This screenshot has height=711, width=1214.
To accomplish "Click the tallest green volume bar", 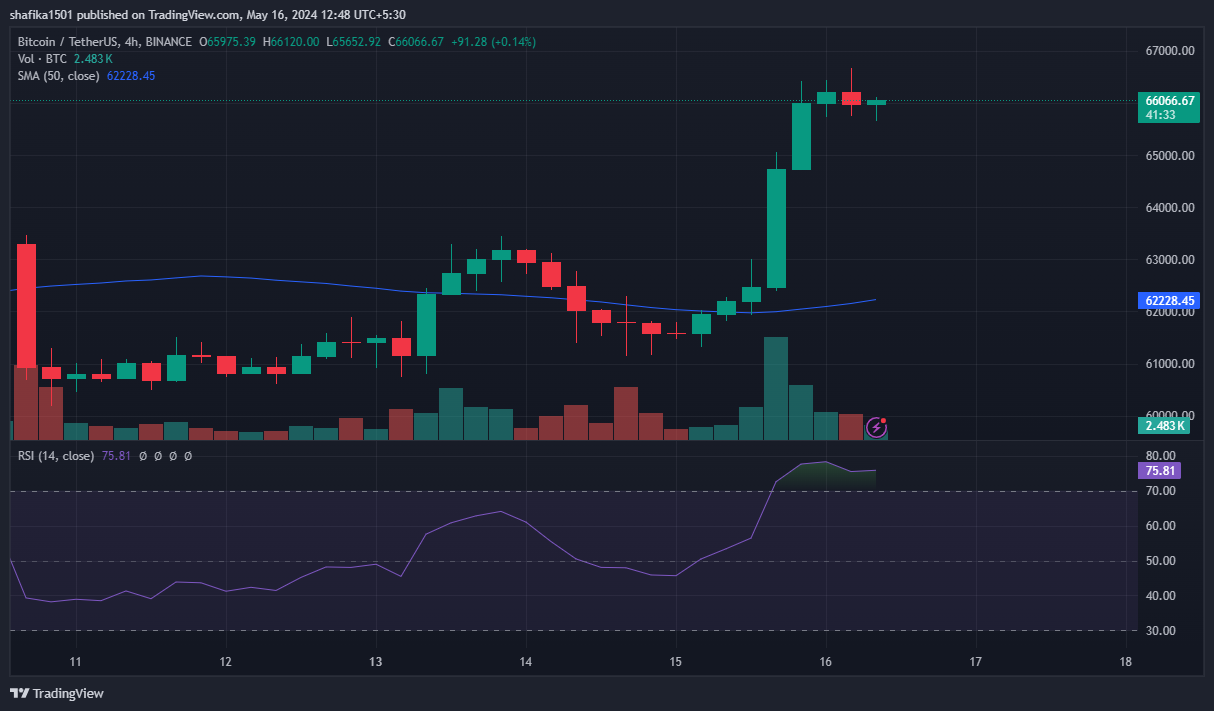I will pos(776,388).
